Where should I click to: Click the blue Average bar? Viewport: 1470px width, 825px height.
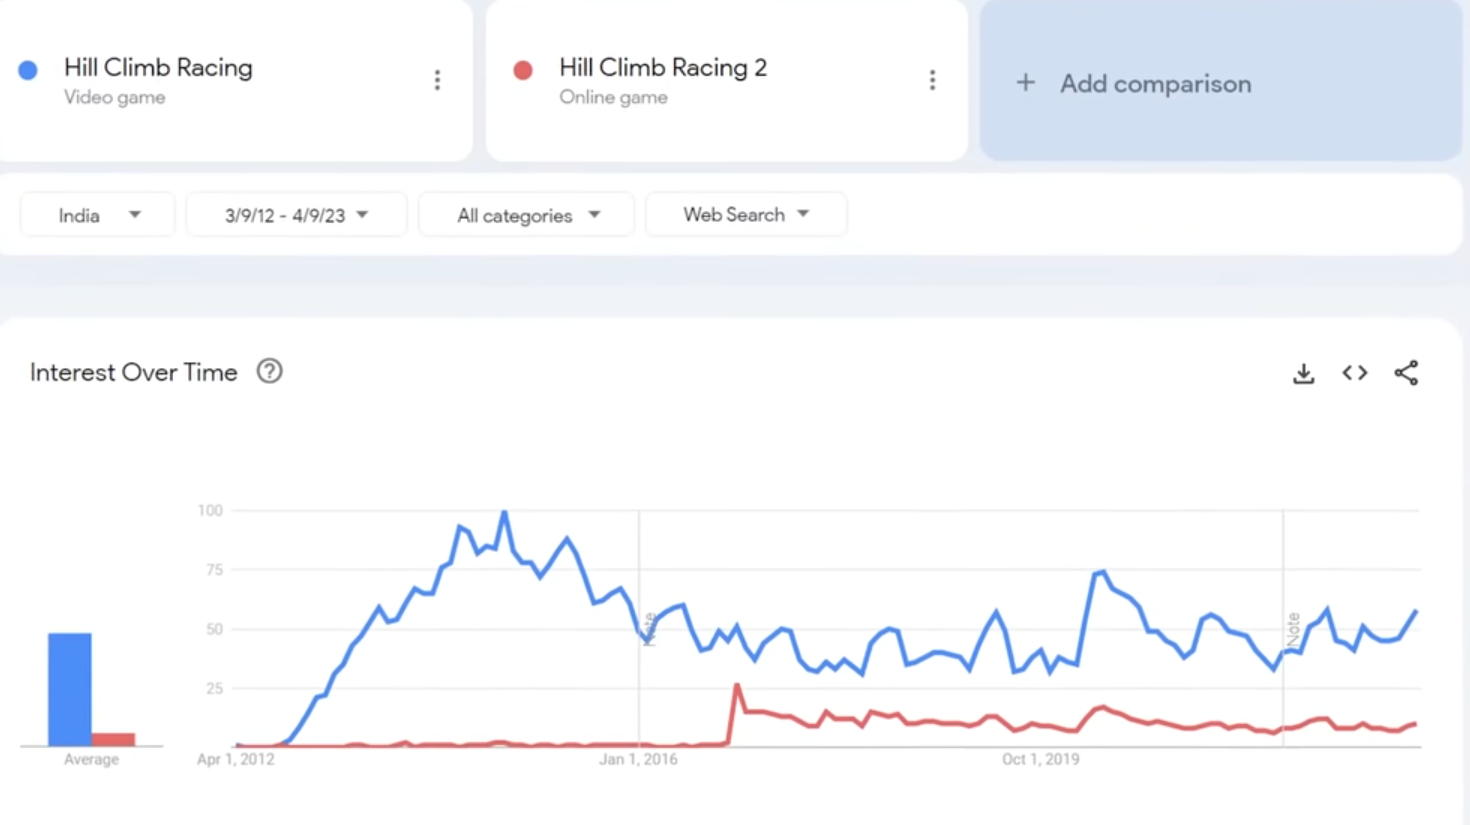click(x=70, y=689)
